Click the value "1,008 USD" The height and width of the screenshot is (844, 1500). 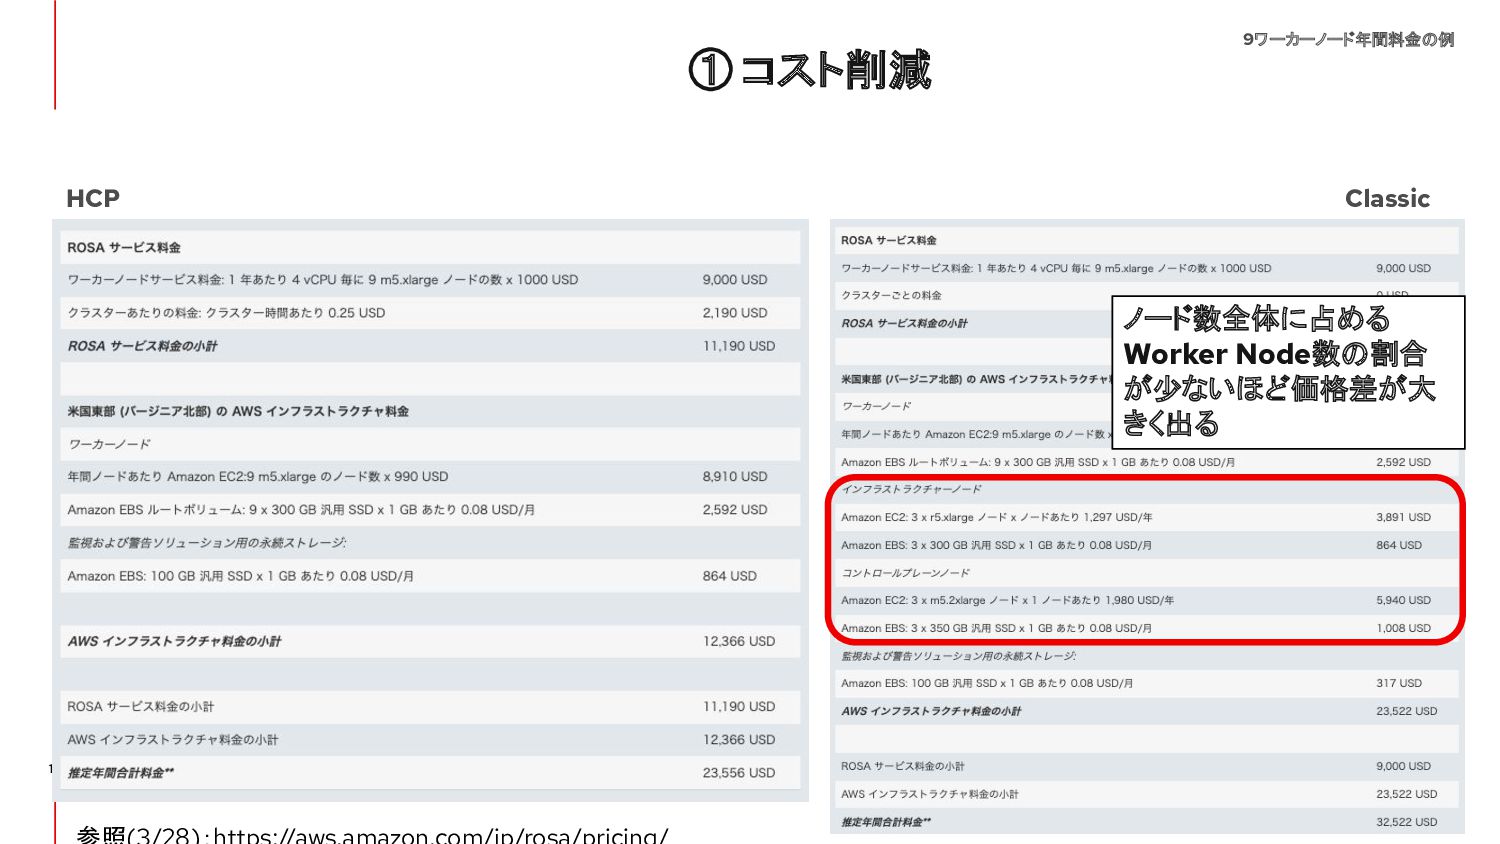1403,628
